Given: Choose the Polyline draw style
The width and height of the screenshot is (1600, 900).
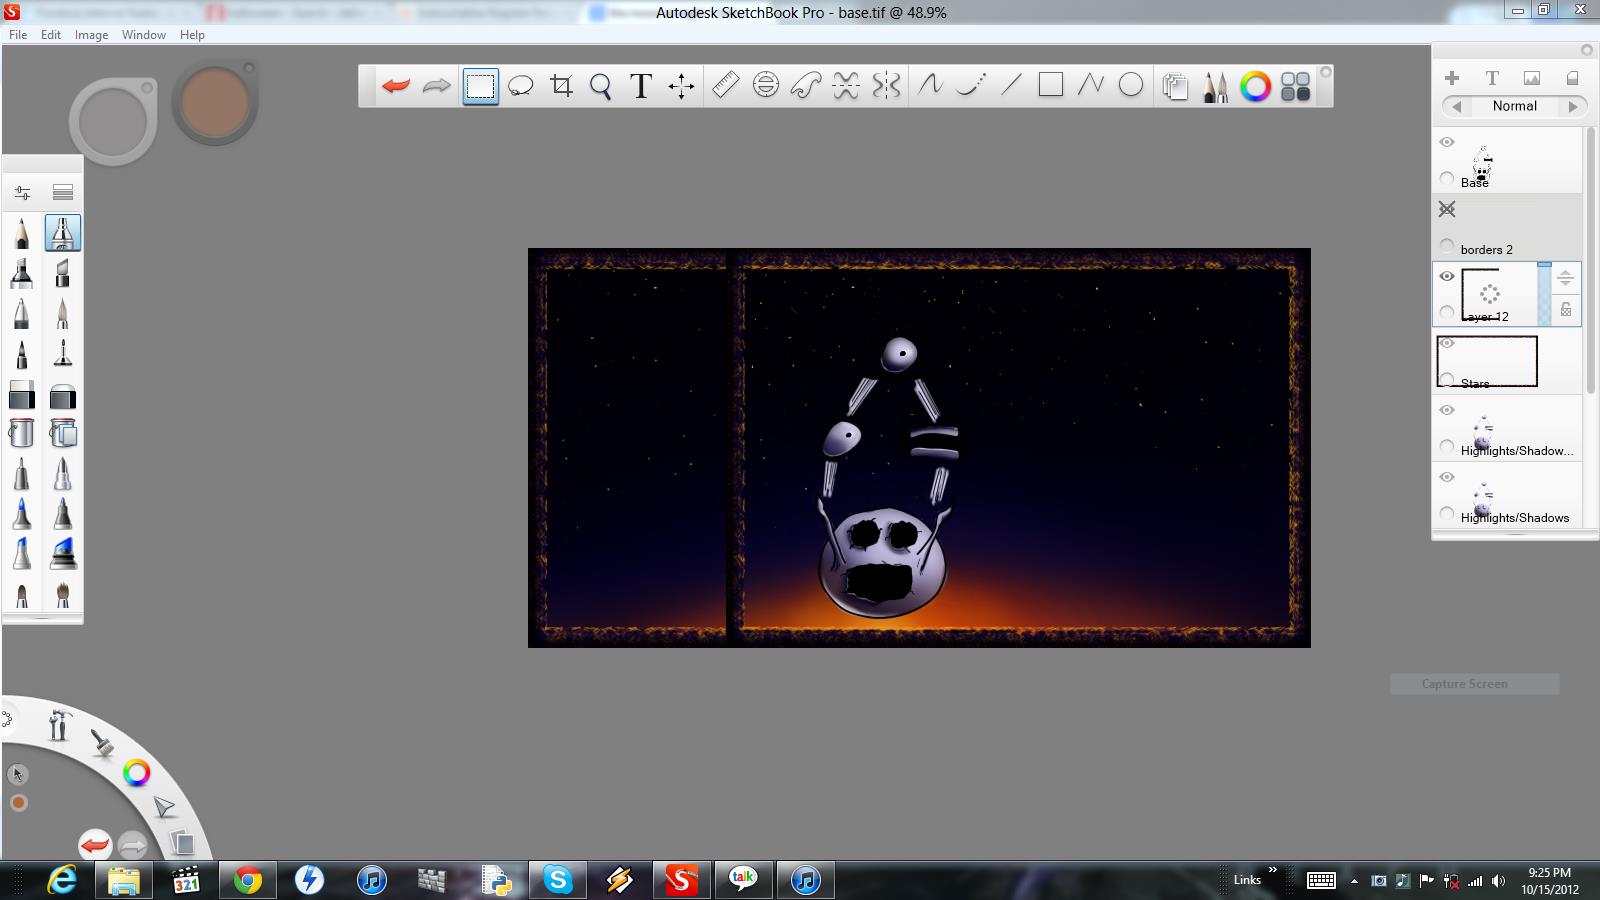Looking at the screenshot, I should coord(1090,86).
